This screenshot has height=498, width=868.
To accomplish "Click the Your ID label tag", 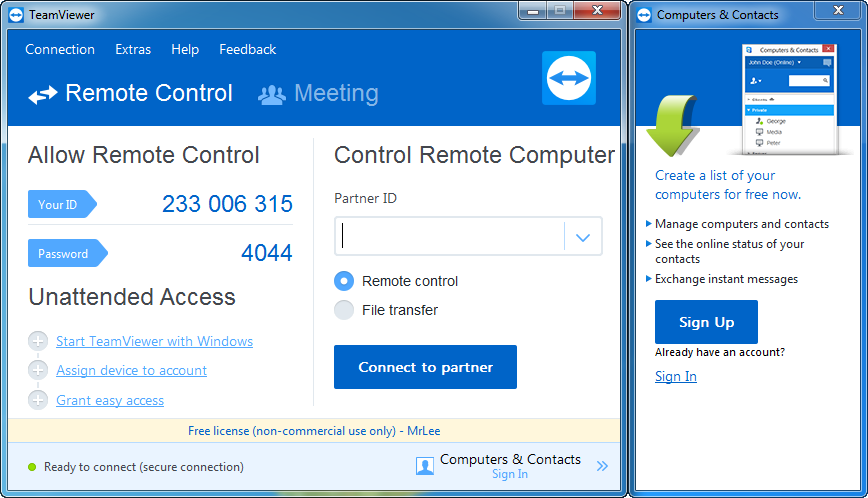I will 62,204.
